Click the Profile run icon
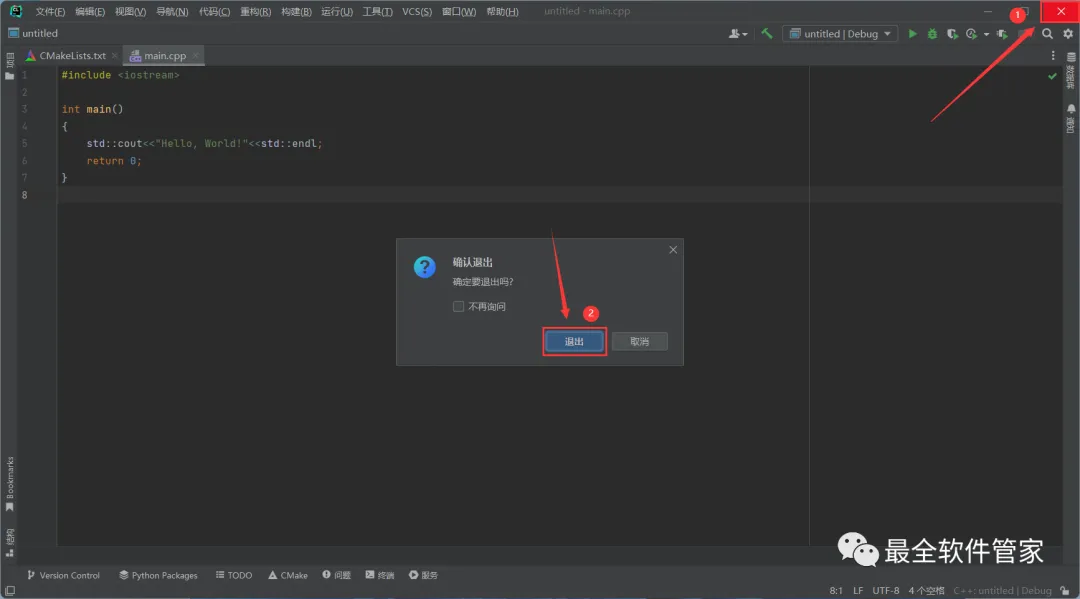This screenshot has width=1080, height=599. (972, 34)
